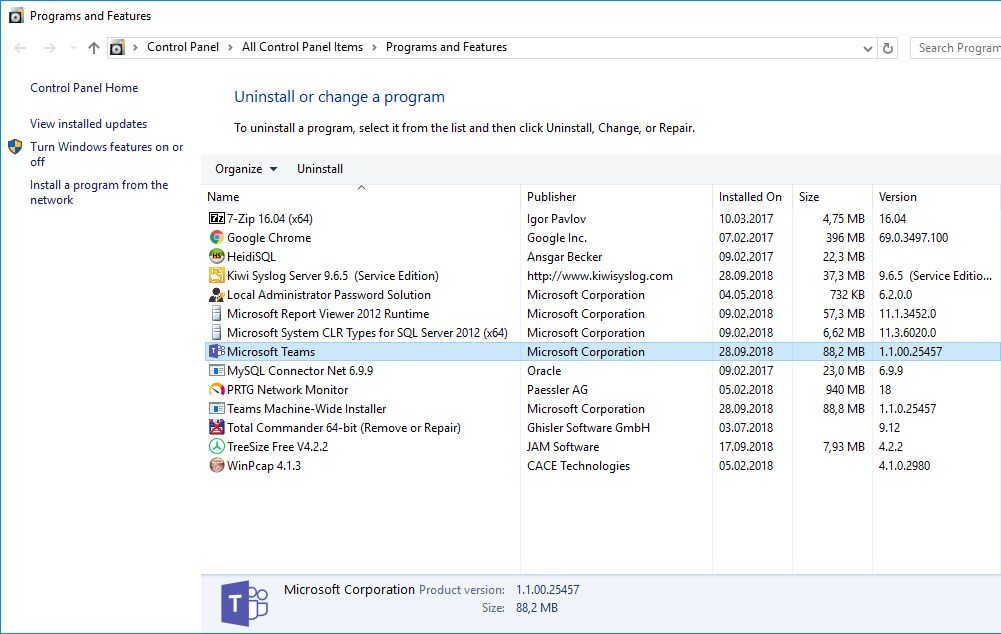Screen dimensions: 1001x634
Task: Click the shield icon beside Windows features
Action: 15,147
